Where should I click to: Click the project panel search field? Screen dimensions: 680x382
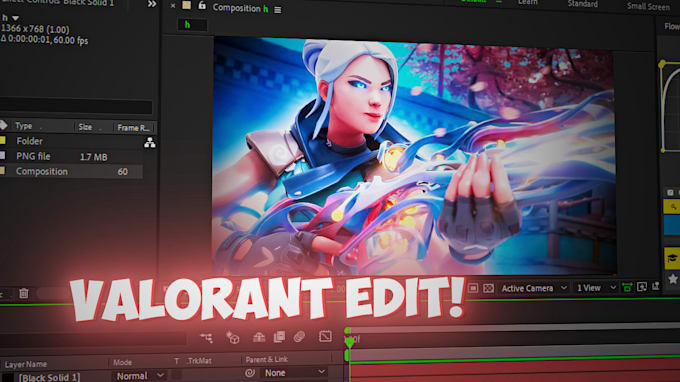(76, 107)
